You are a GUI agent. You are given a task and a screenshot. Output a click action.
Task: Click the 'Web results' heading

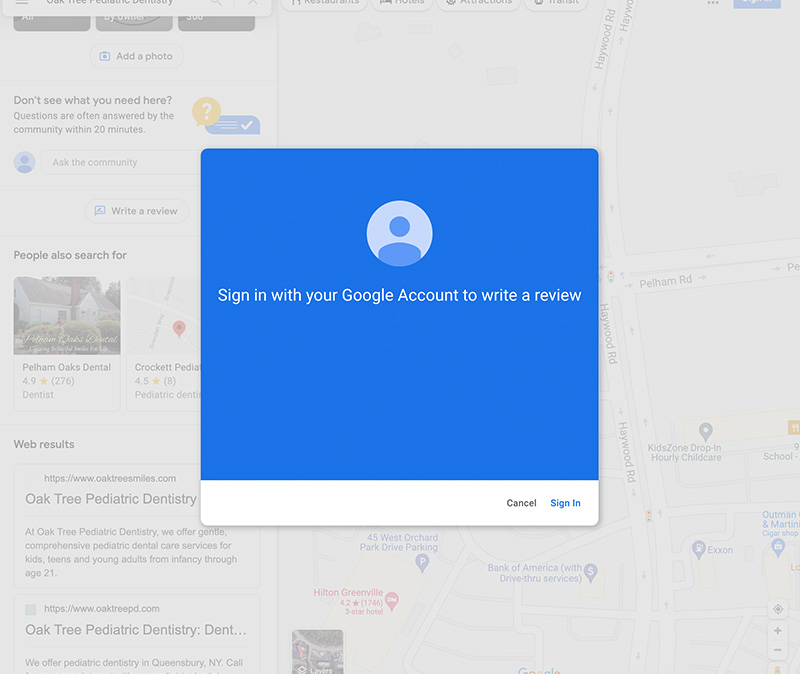tap(44, 444)
